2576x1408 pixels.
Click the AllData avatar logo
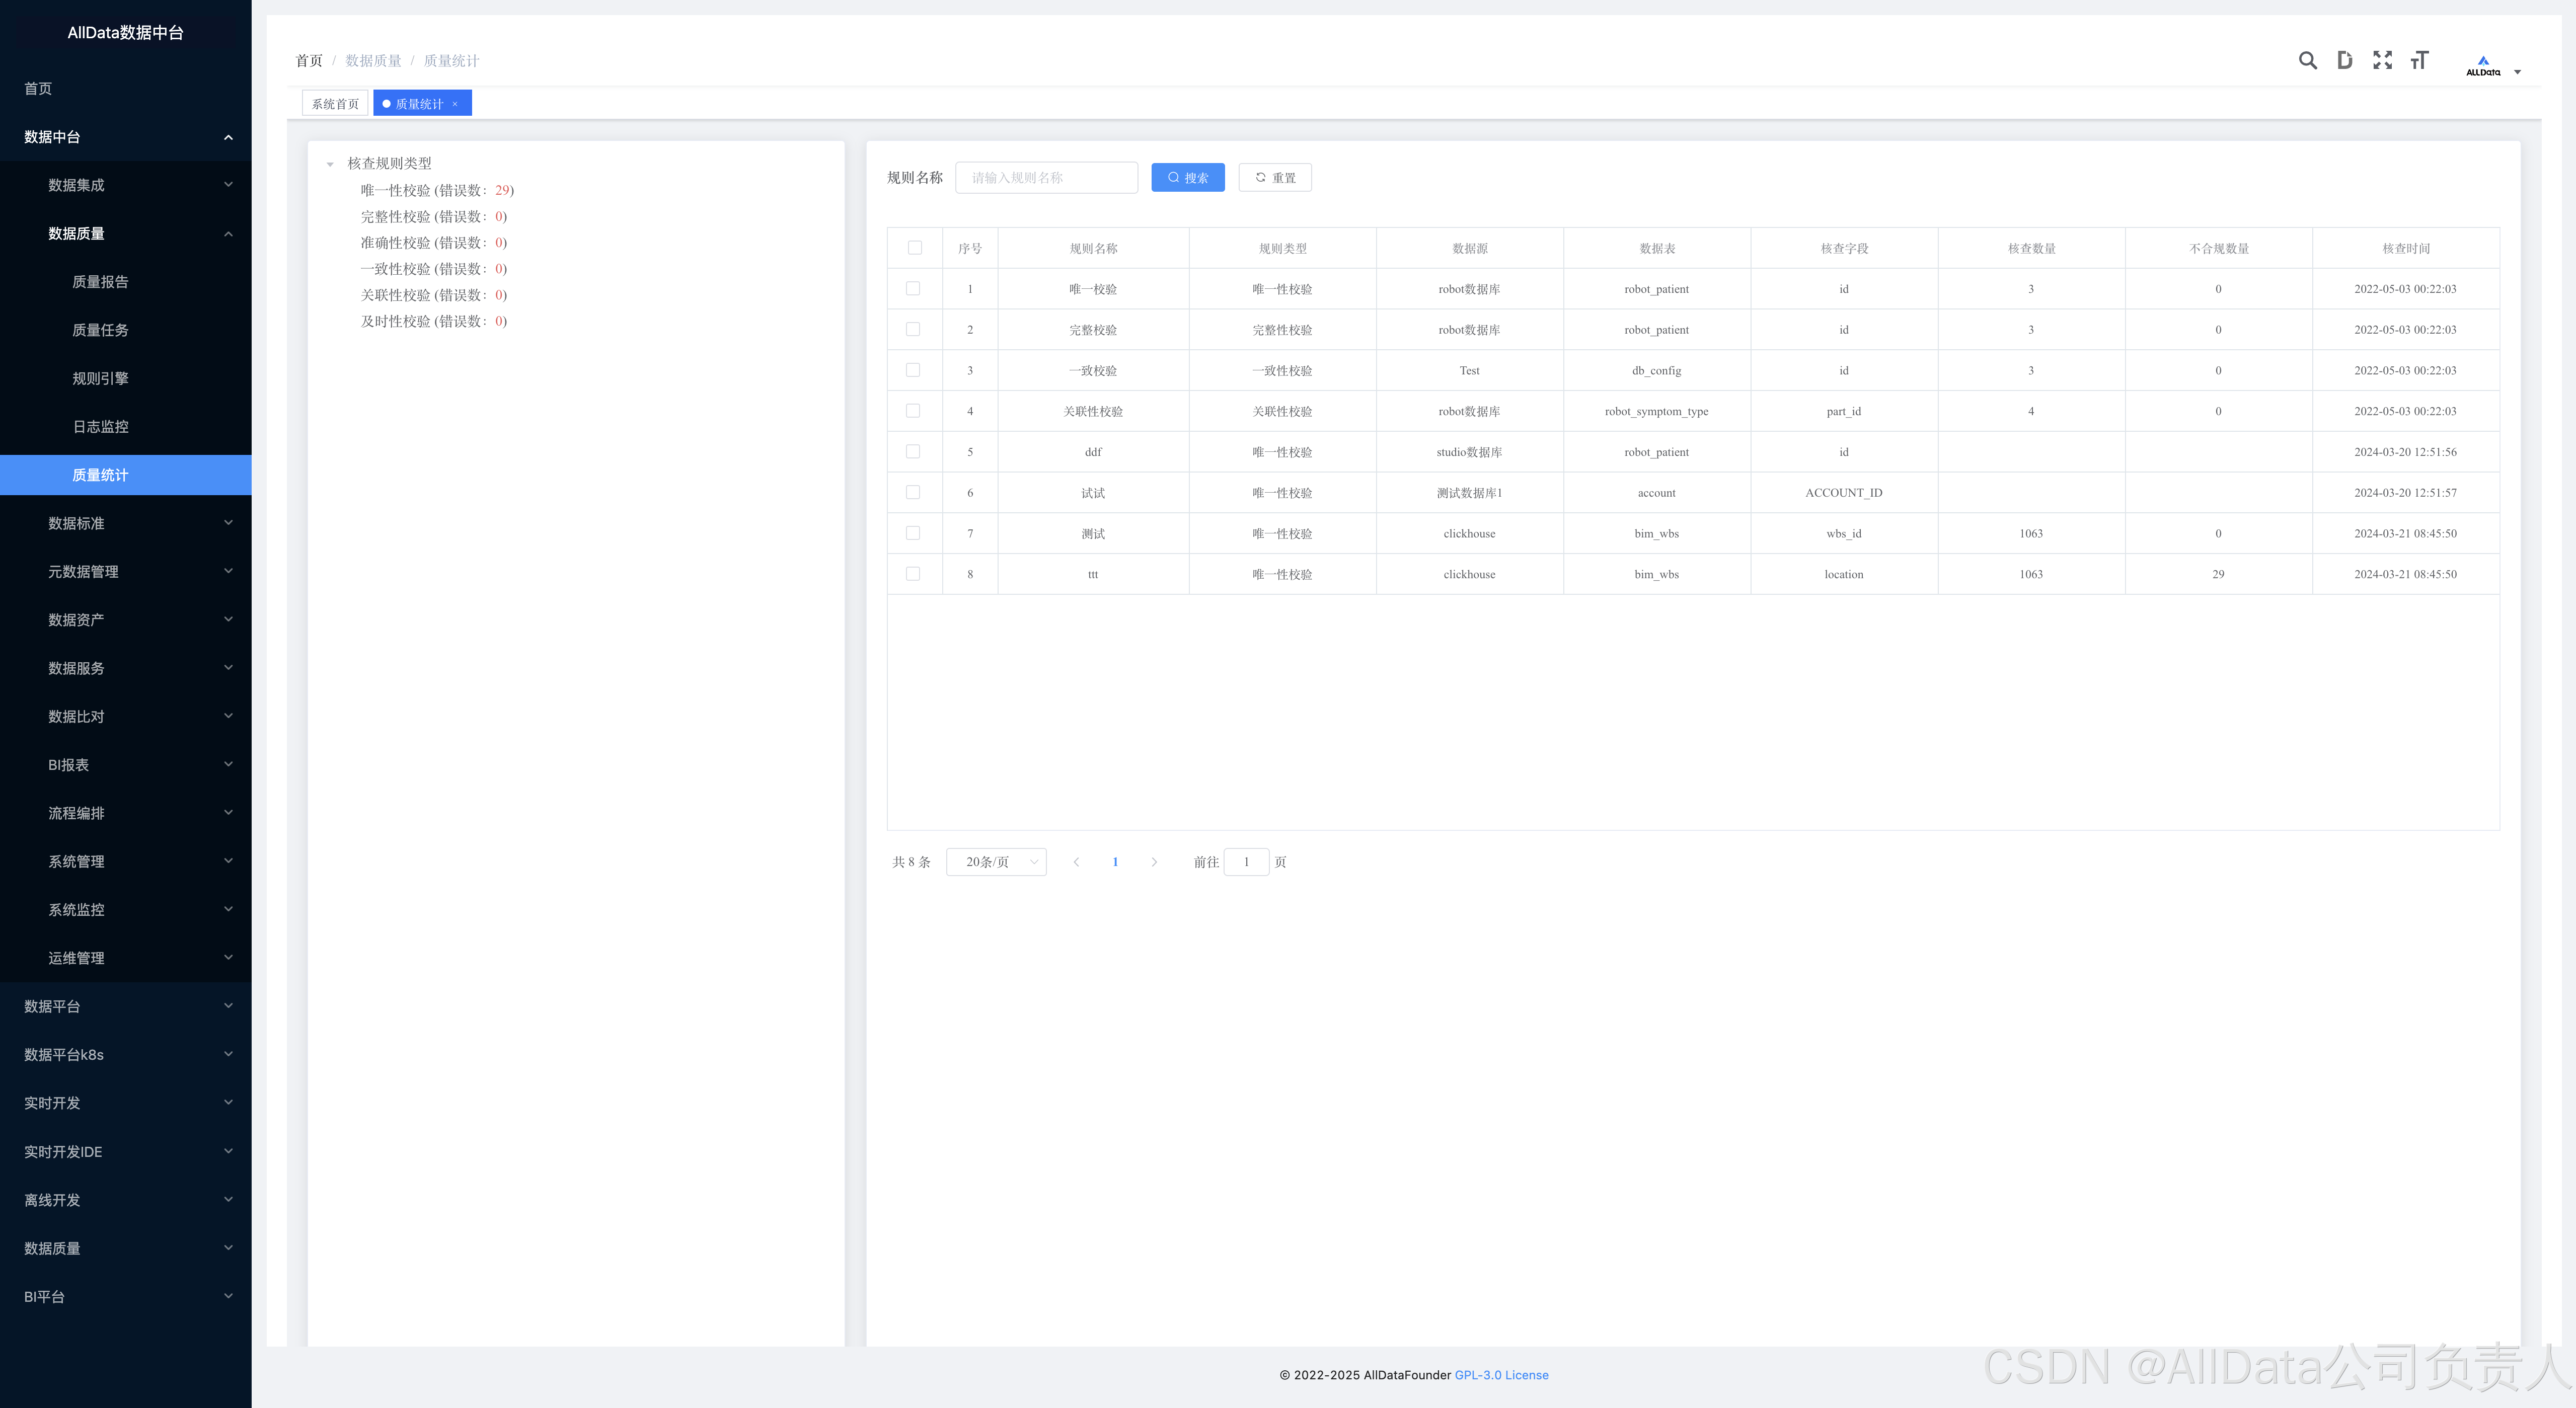(x=2483, y=65)
